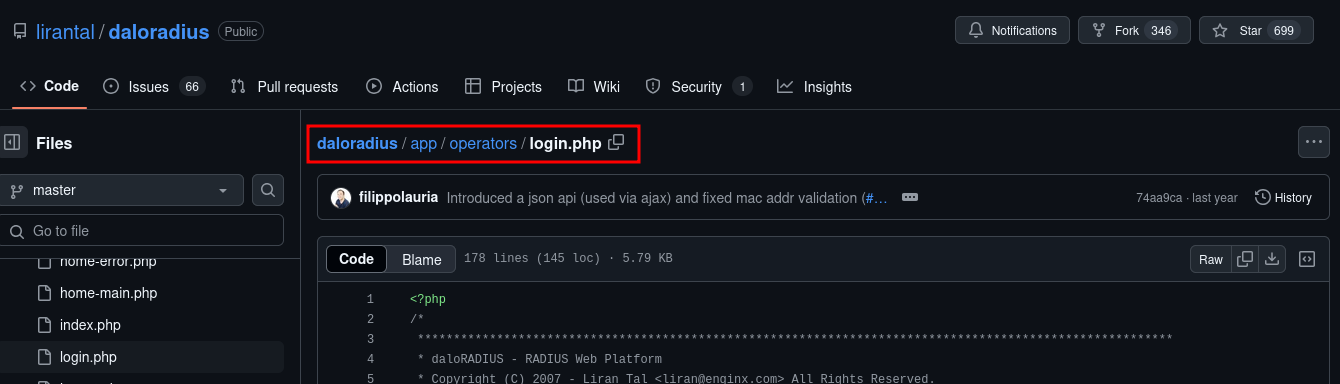Click line number 1
This screenshot has height=384, width=1340.
click(x=370, y=299)
